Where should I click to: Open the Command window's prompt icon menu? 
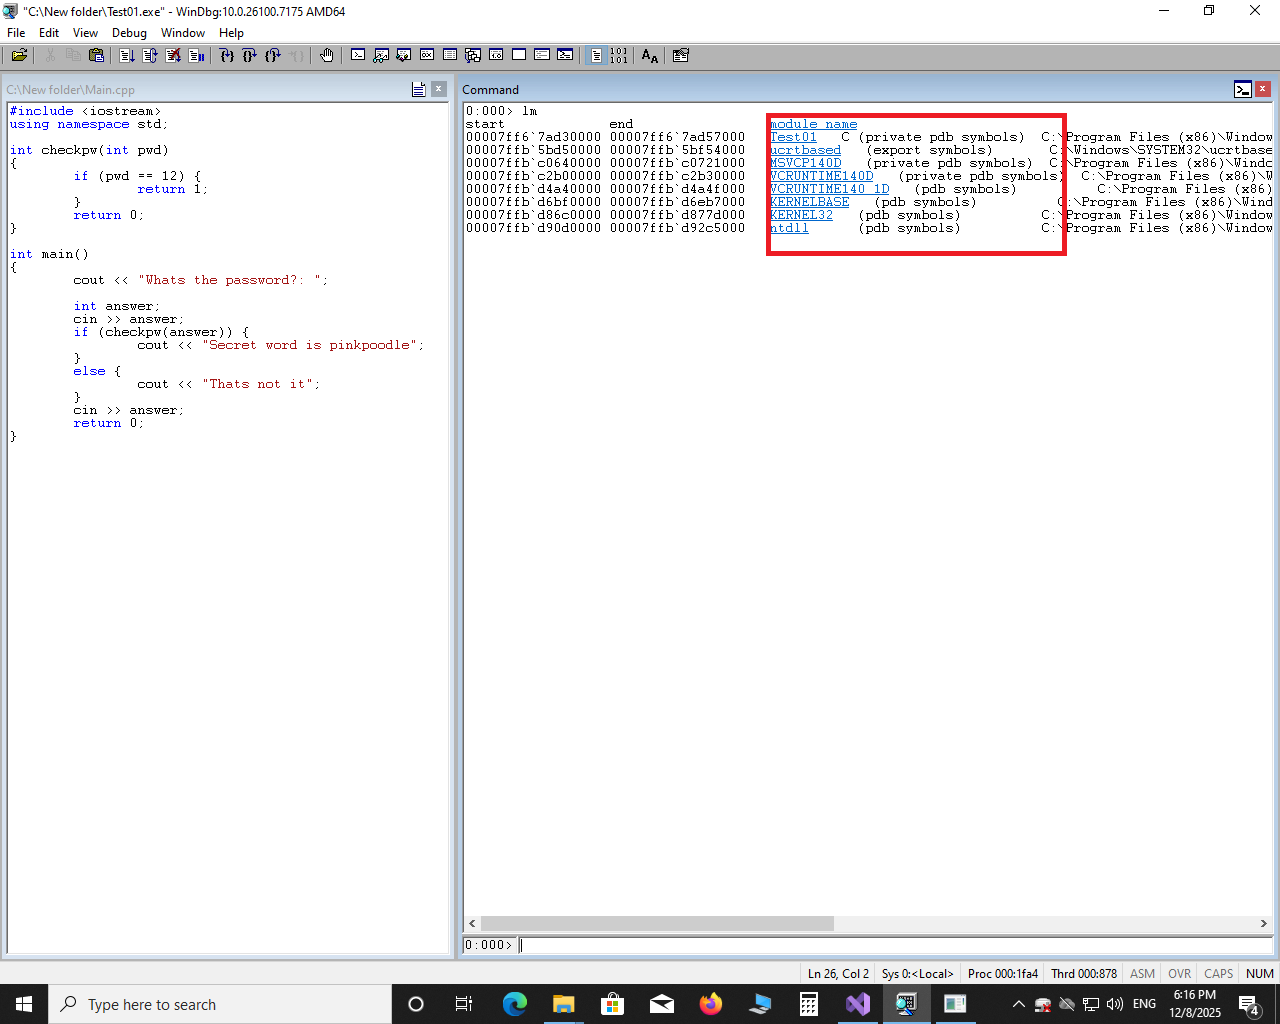[x=1242, y=90]
